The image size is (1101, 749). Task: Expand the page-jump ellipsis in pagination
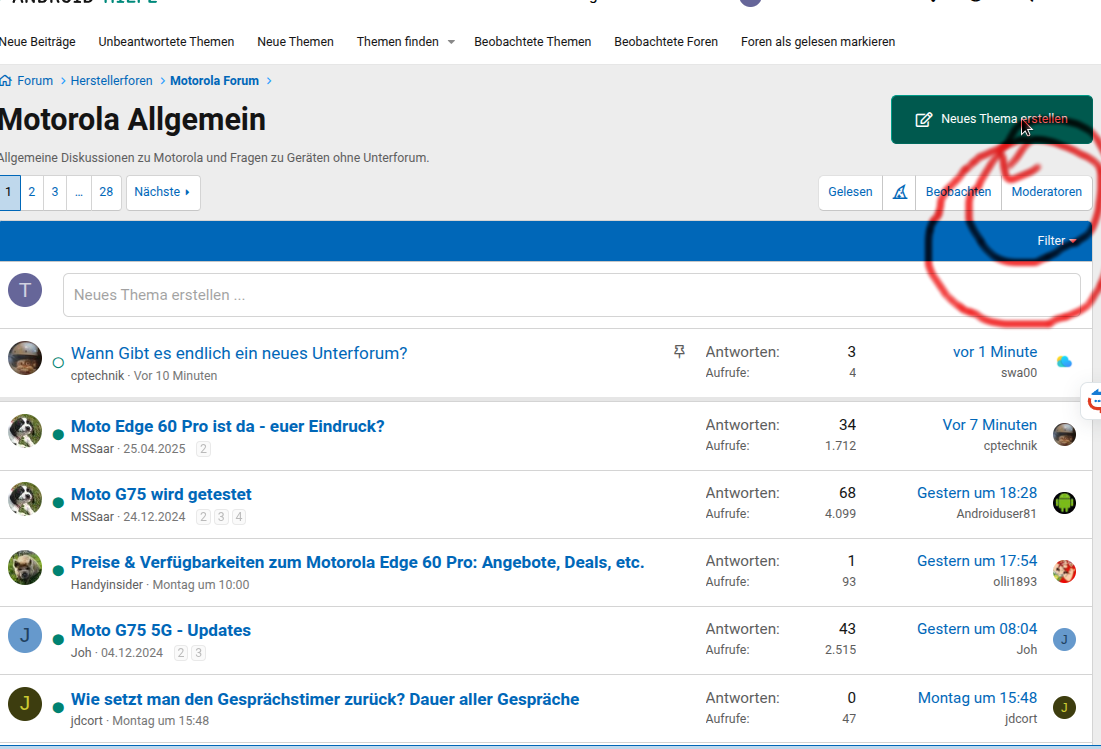[x=79, y=192]
